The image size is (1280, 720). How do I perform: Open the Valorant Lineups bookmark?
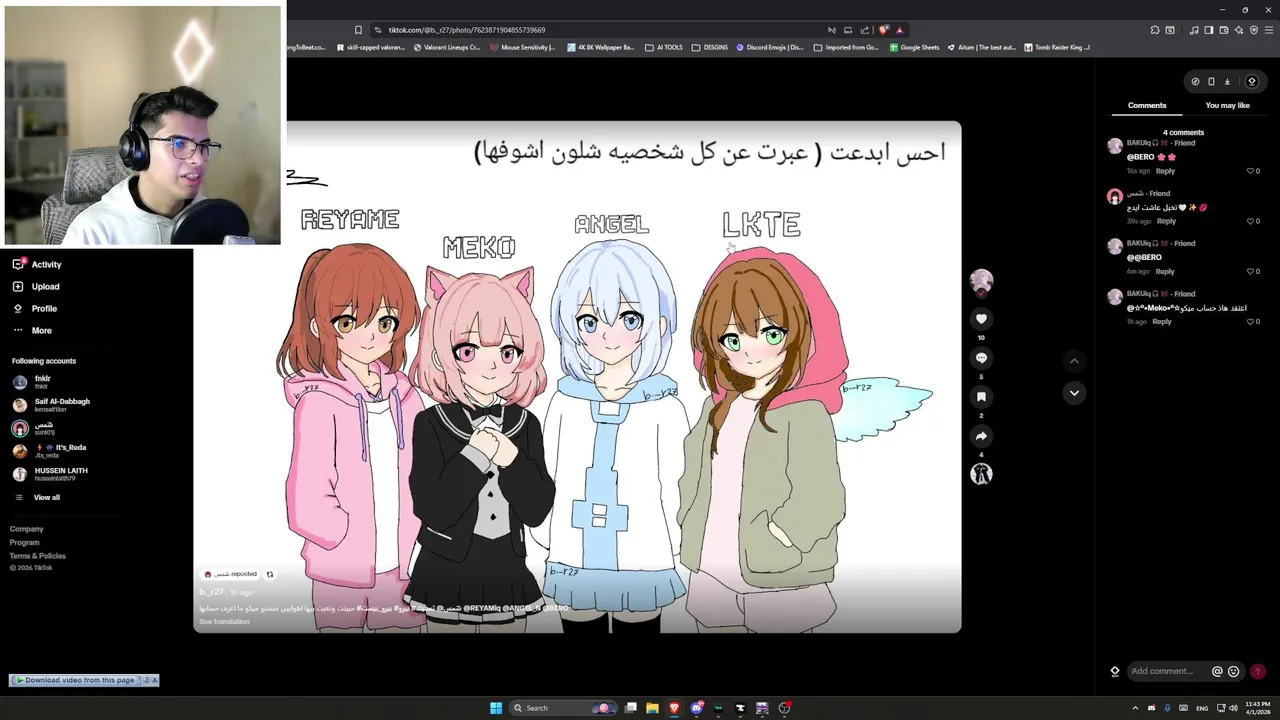point(447,47)
